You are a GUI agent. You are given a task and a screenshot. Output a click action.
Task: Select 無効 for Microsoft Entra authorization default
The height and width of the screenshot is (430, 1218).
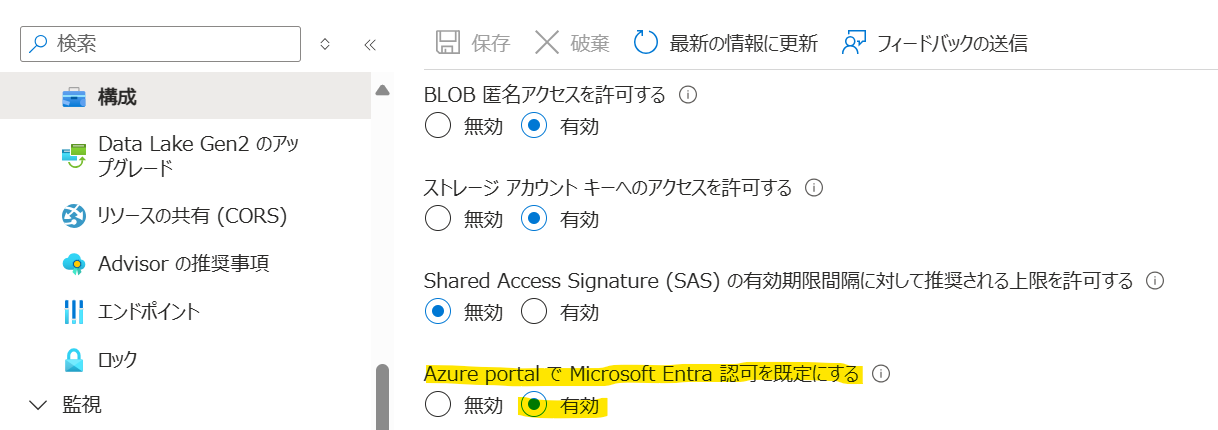coord(438,405)
